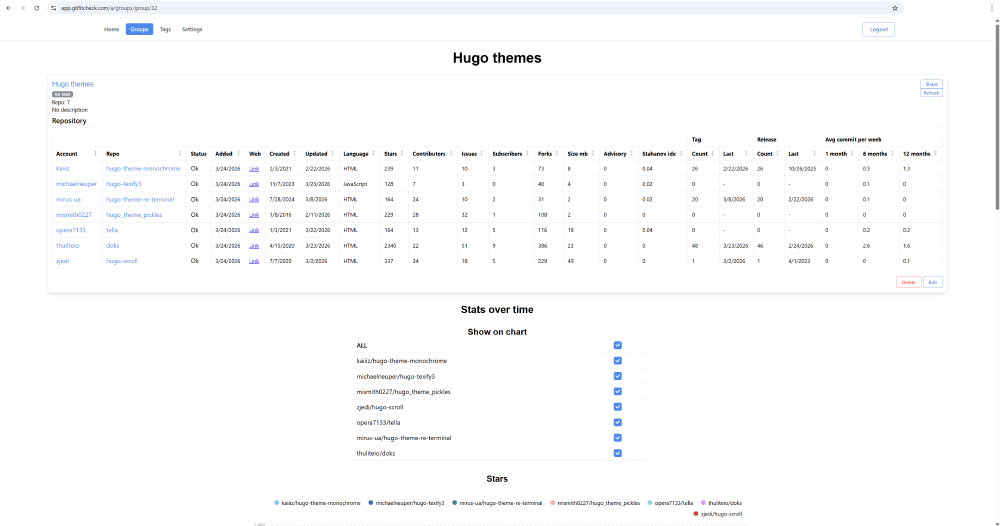Open the thuliteio account link

click(x=68, y=245)
